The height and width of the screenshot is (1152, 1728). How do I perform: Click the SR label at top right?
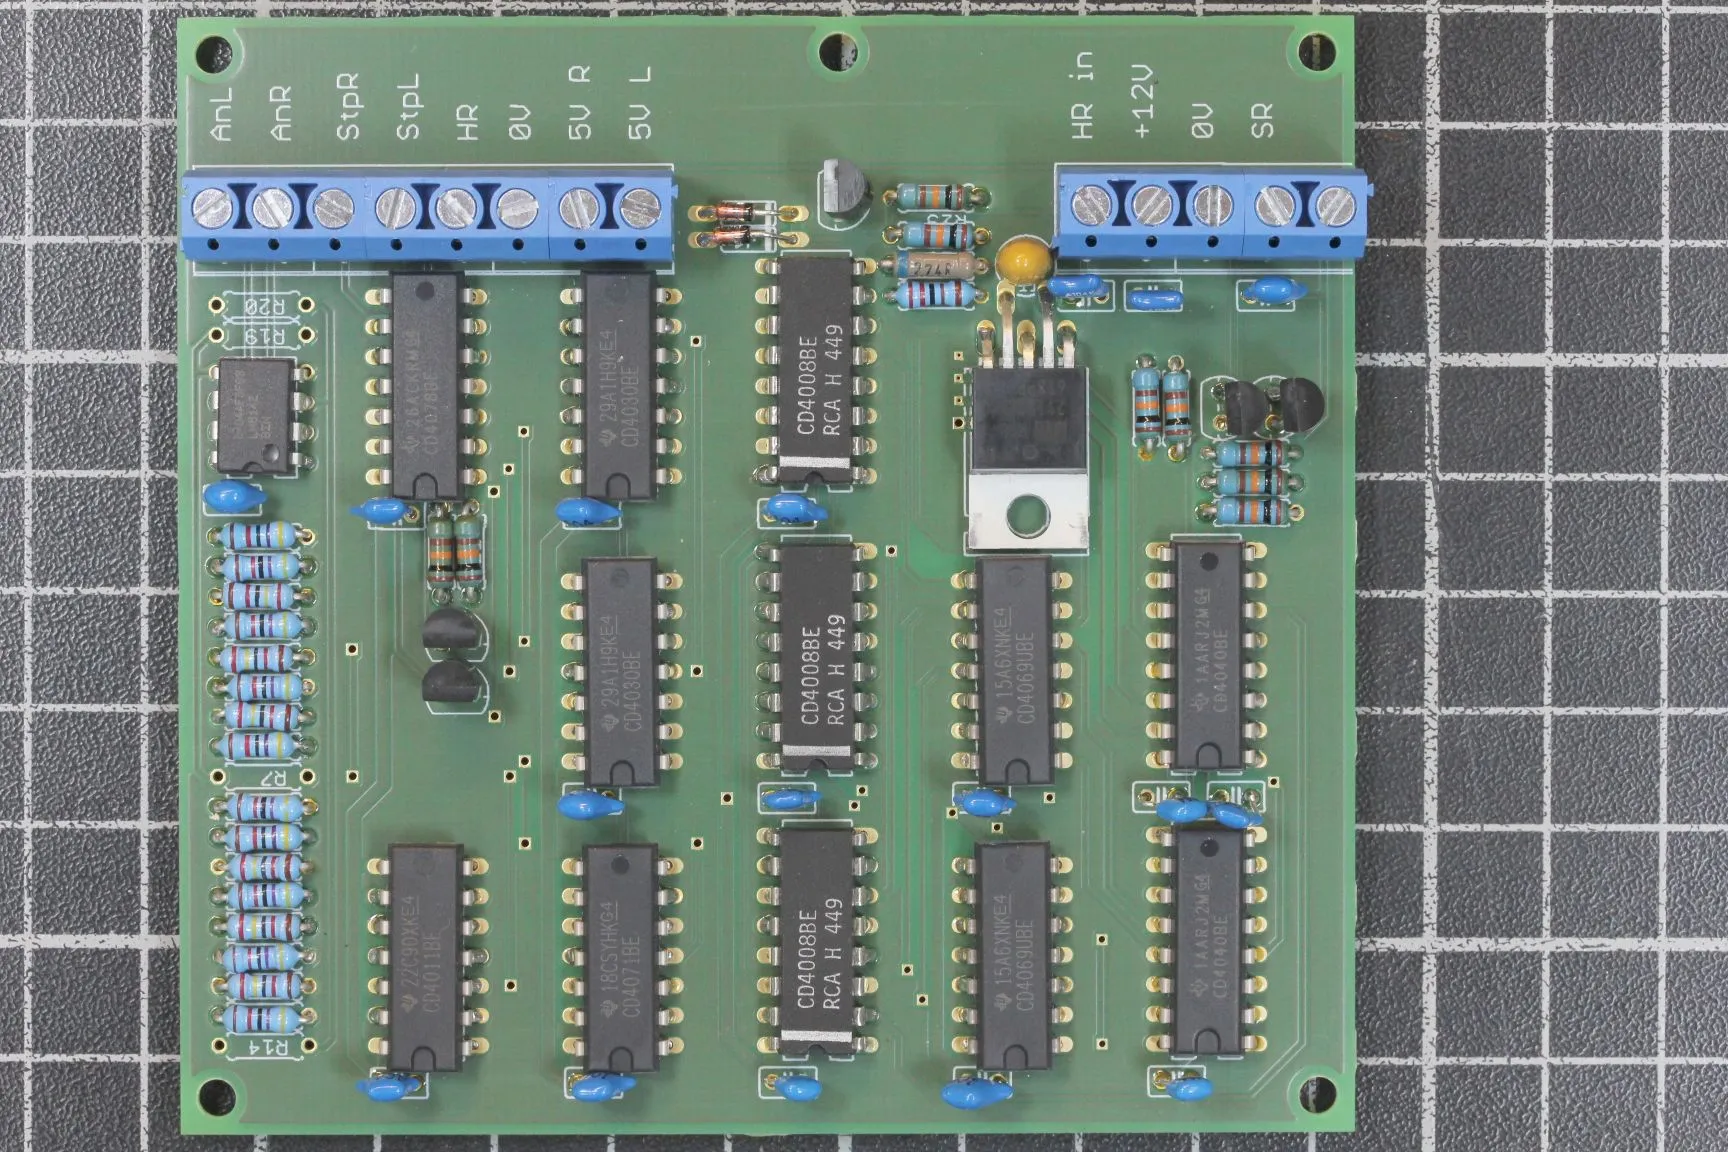point(1263,120)
